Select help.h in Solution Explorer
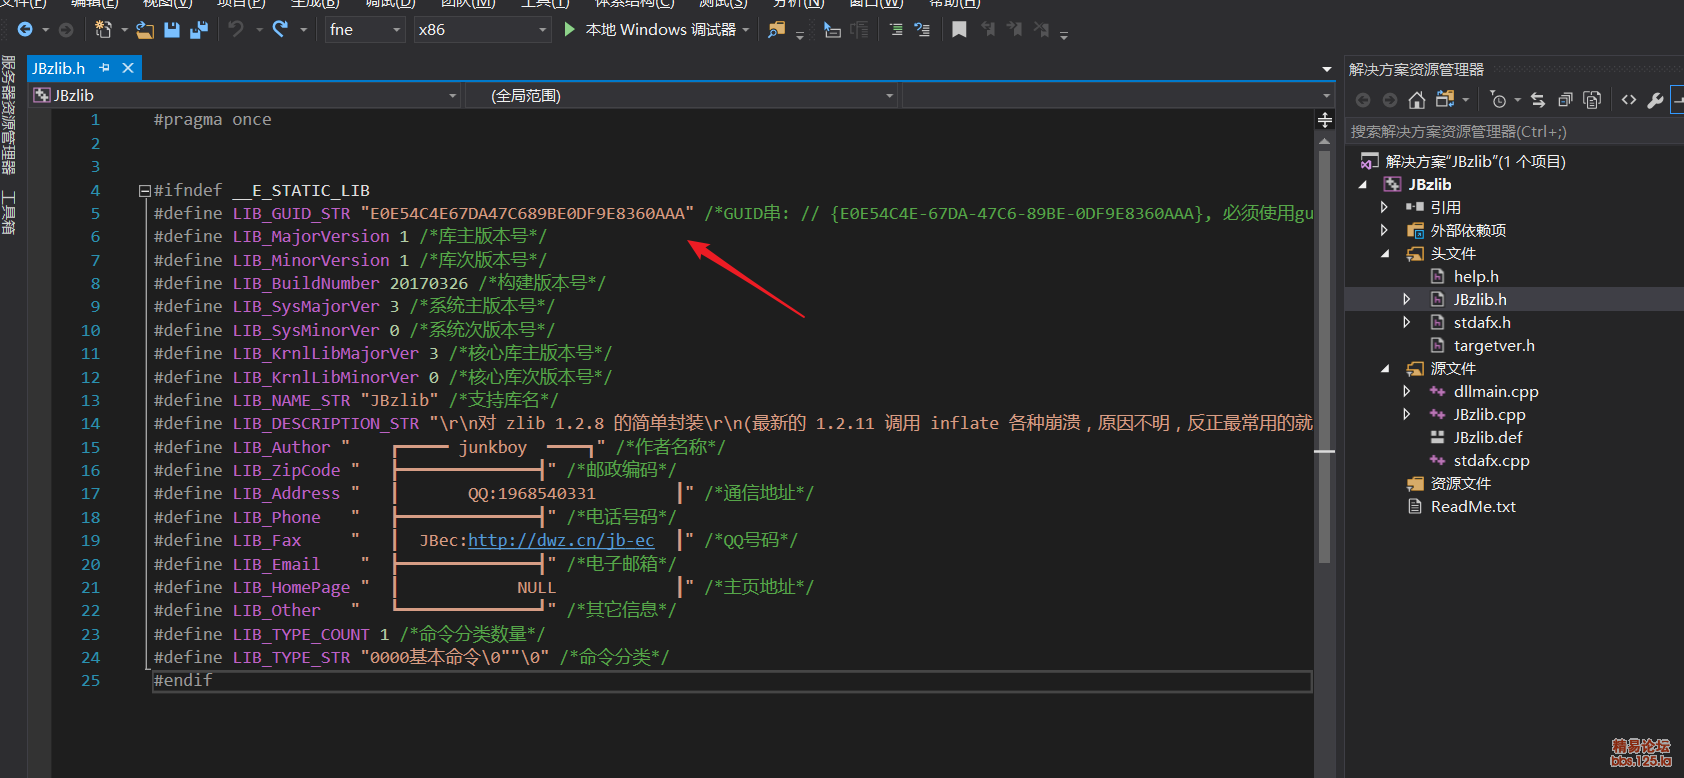The width and height of the screenshot is (1684, 778). [x=1476, y=276]
